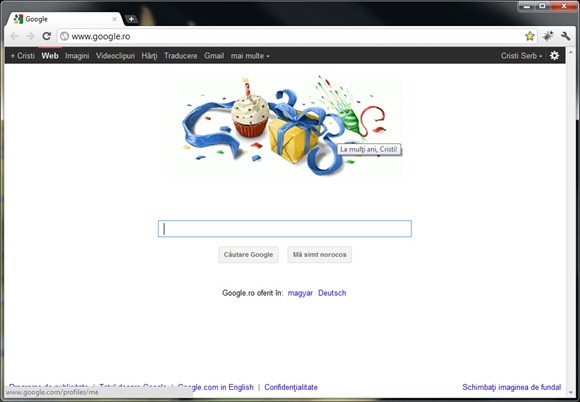Open Gmail from the top bar
This screenshot has height=402, width=580.
click(x=214, y=56)
